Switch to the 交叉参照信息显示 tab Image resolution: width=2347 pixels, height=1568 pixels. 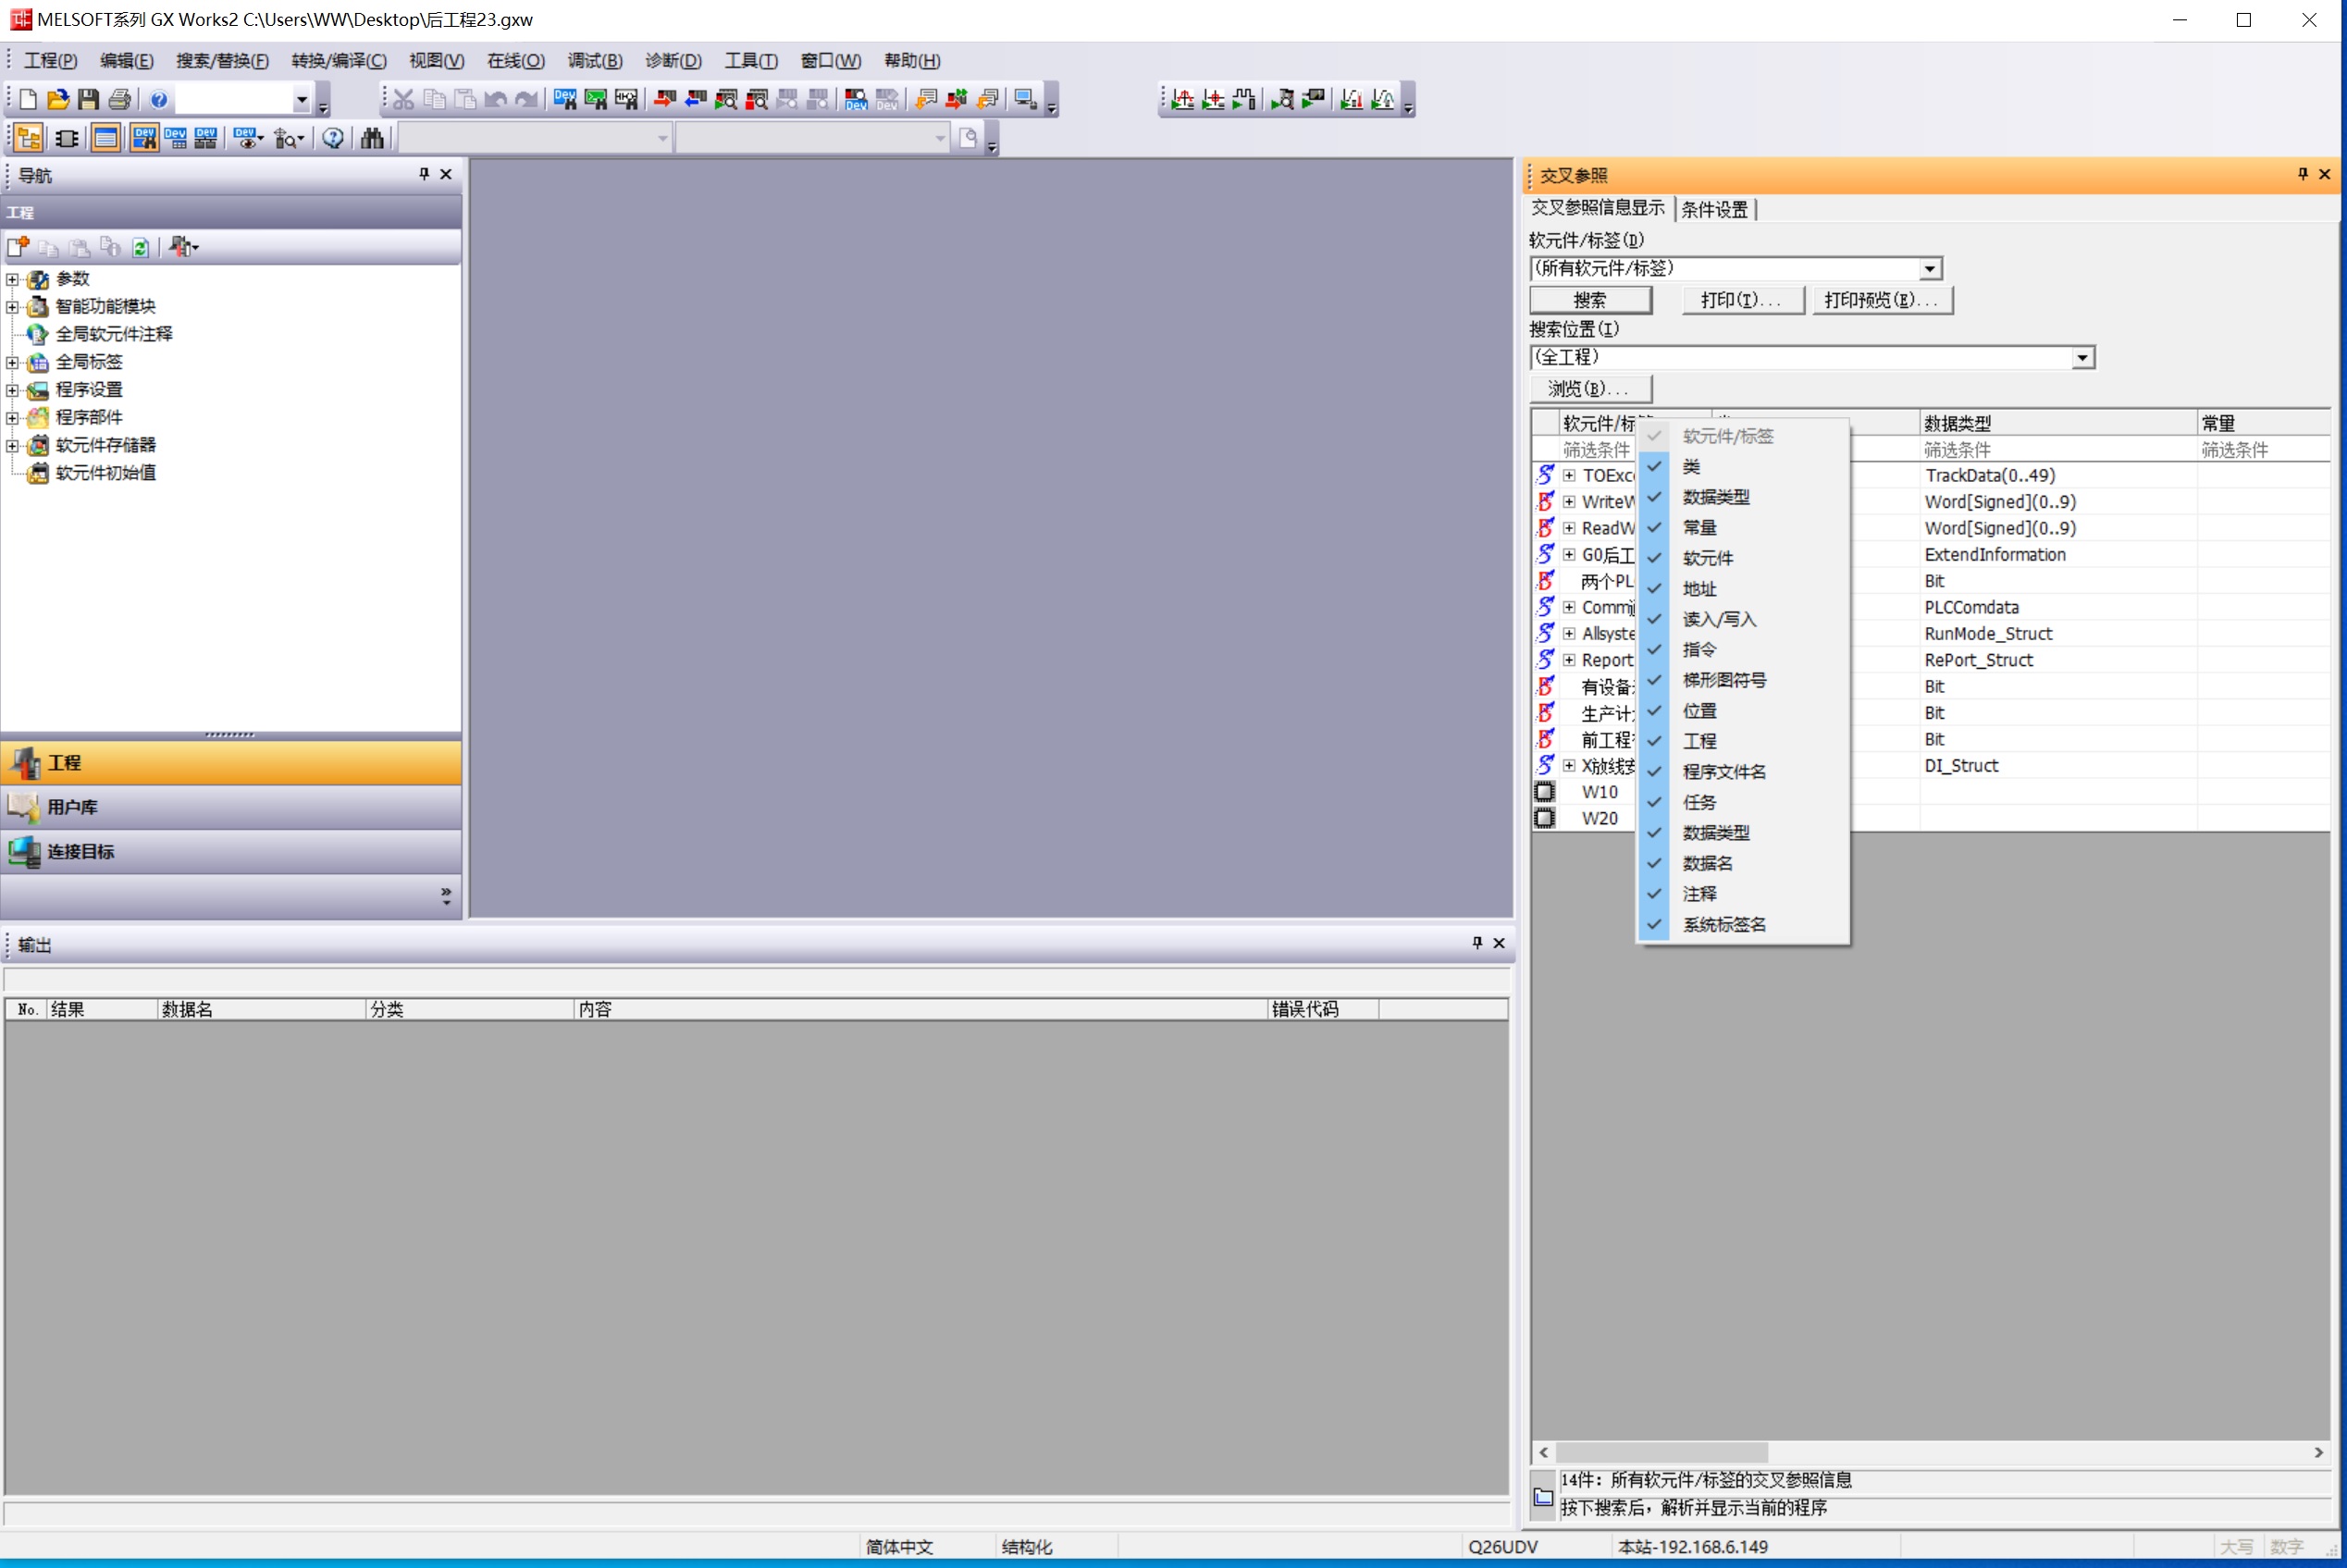(x=1598, y=207)
